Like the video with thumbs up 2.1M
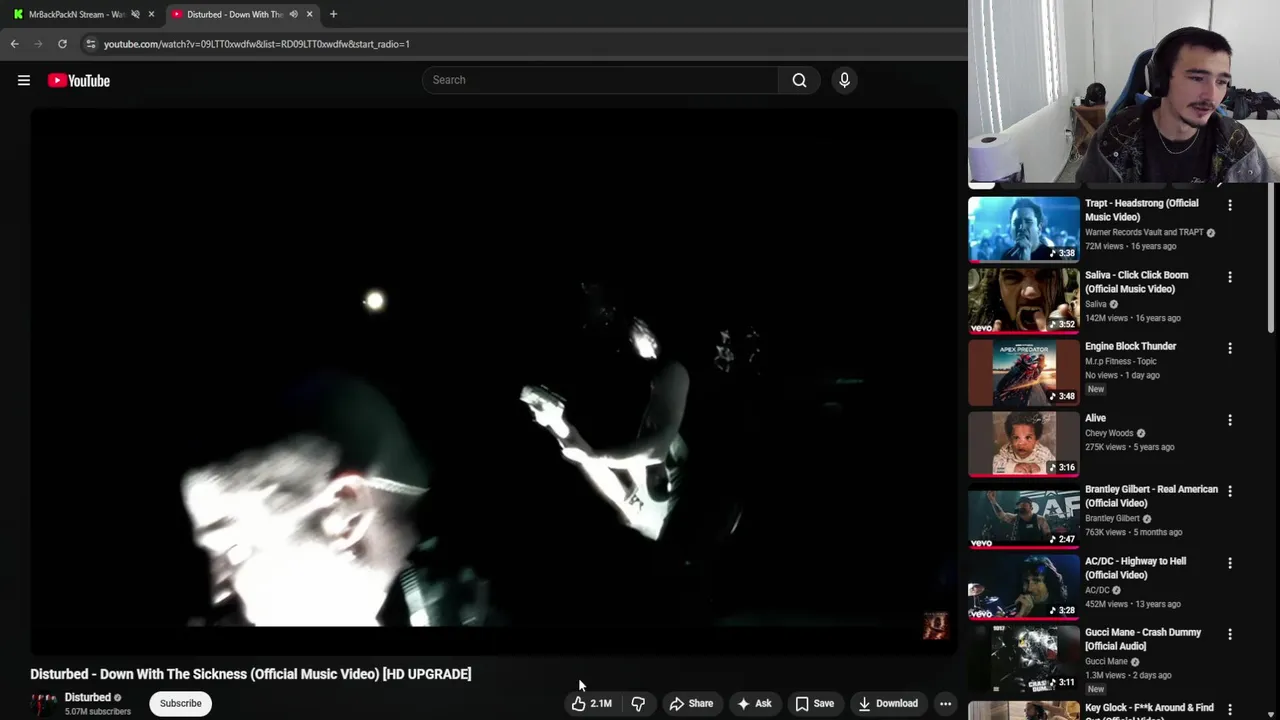 pyautogui.click(x=591, y=703)
